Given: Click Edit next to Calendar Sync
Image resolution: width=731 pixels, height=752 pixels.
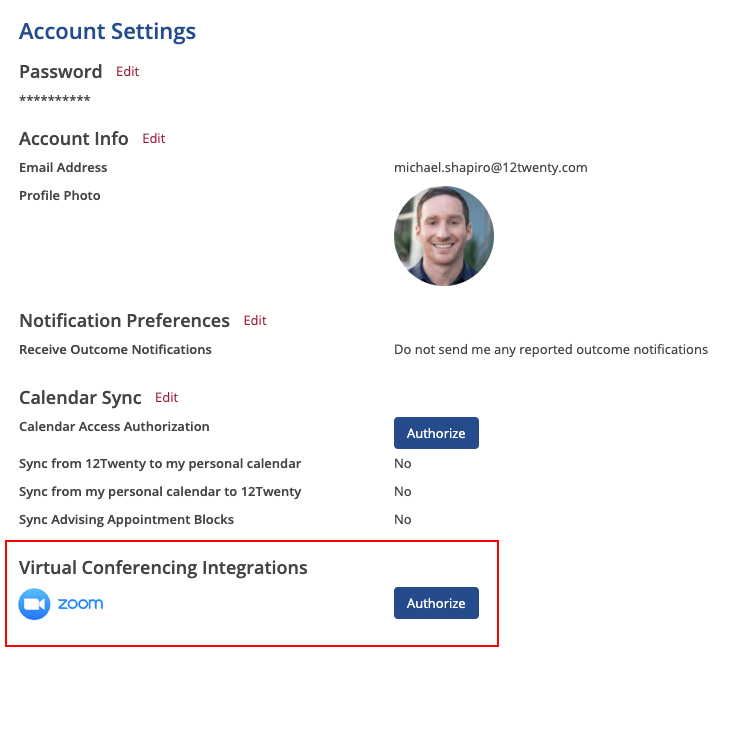Looking at the screenshot, I should click(x=166, y=398).
